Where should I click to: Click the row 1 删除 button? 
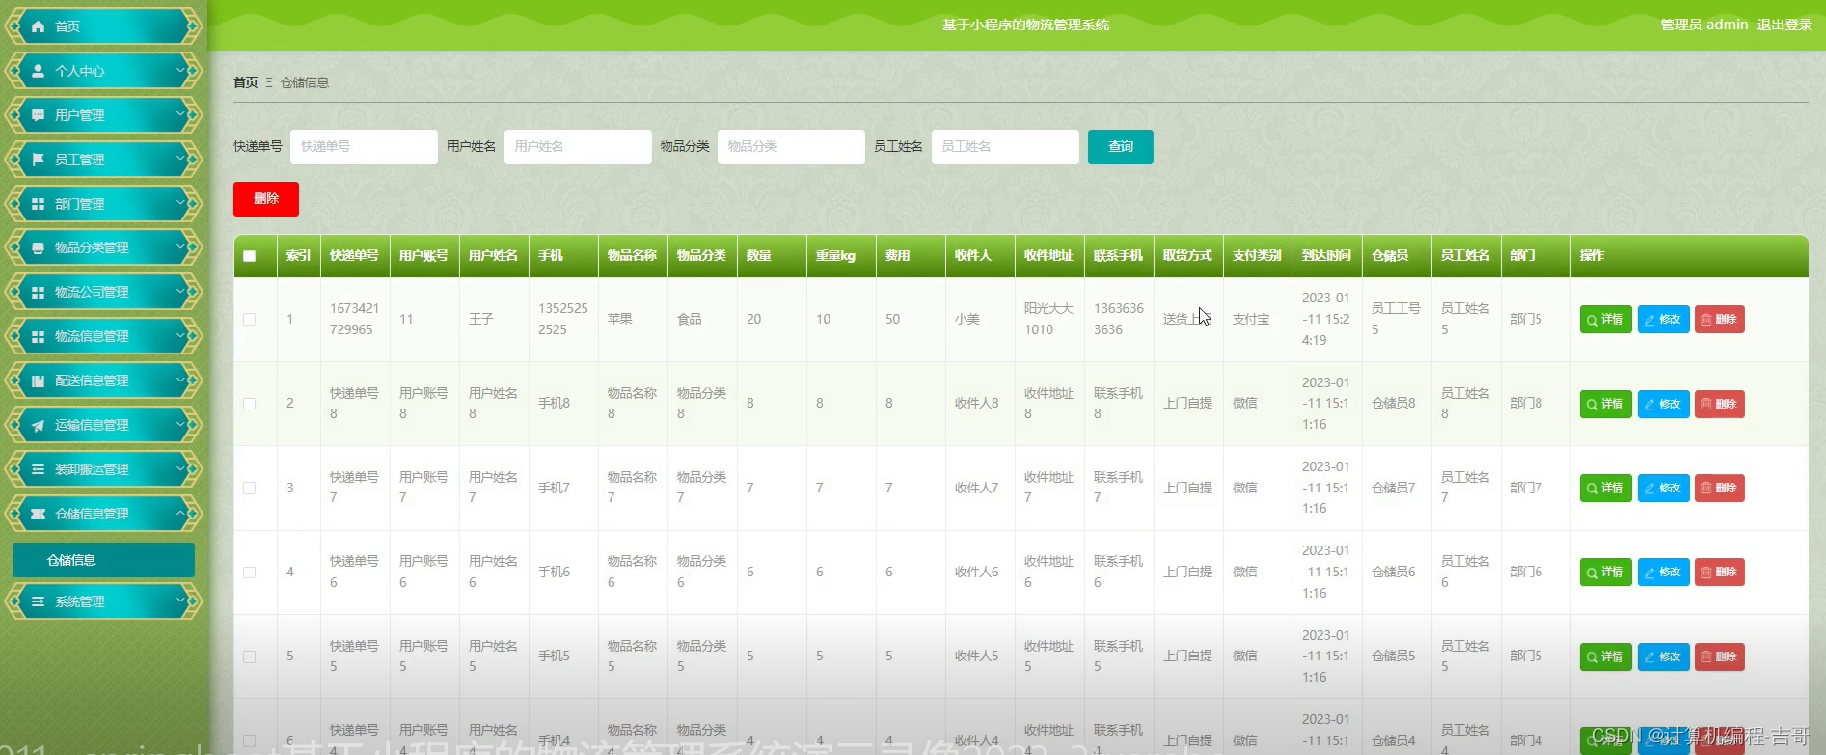(x=1720, y=320)
